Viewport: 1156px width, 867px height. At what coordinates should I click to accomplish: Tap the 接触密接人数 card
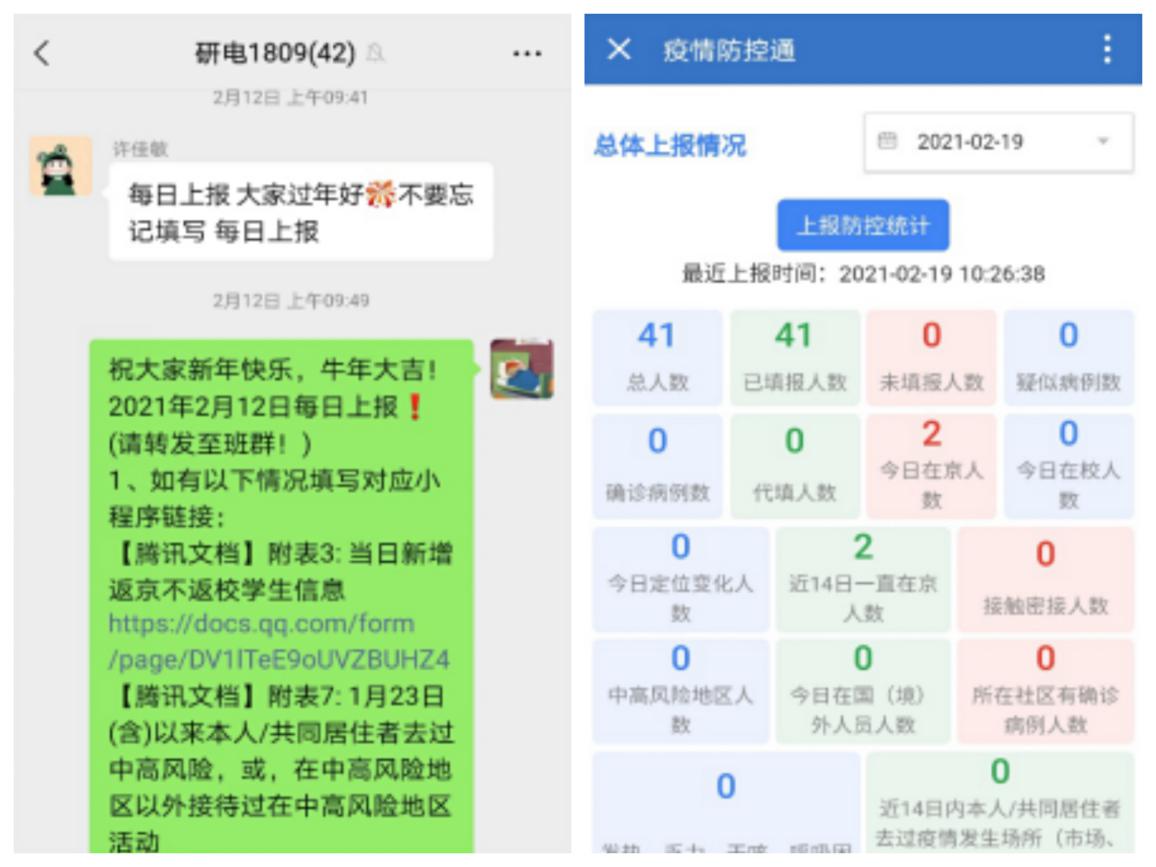[x=1045, y=579]
